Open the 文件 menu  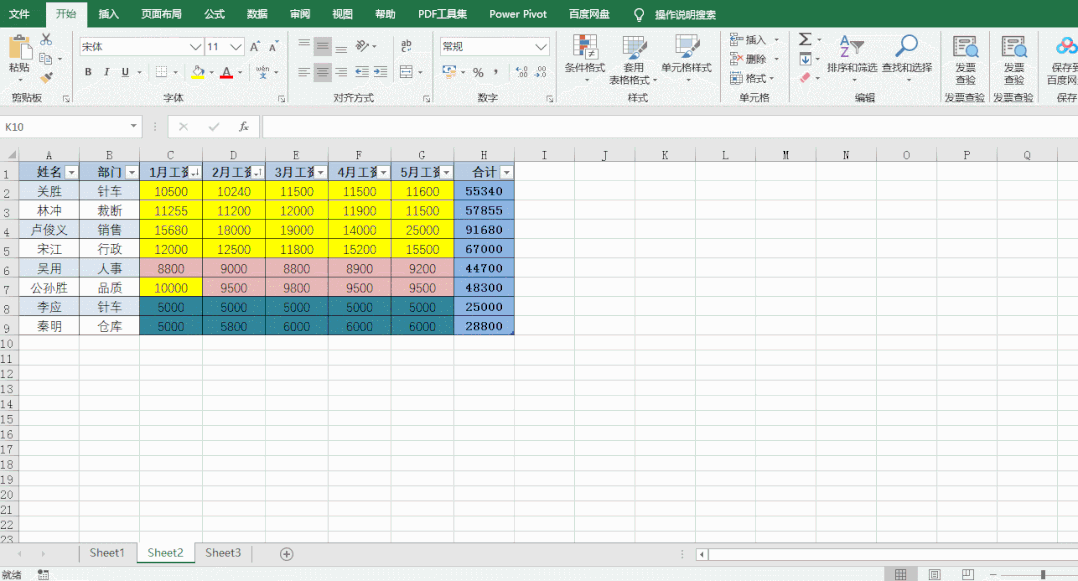pos(19,14)
